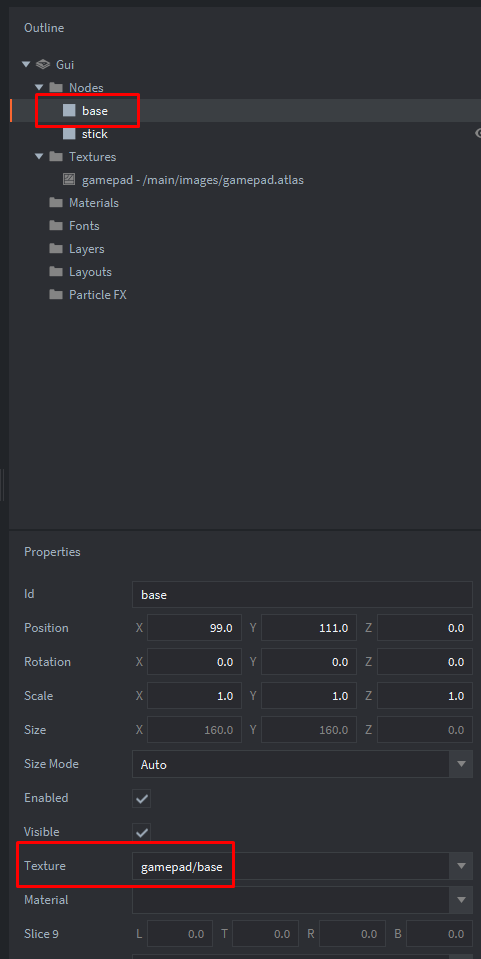Click the stick node box icon

pos(69,133)
